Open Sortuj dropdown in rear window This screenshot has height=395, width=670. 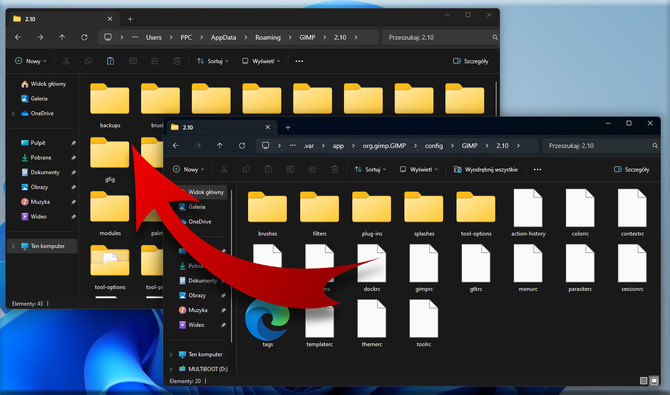click(x=212, y=61)
